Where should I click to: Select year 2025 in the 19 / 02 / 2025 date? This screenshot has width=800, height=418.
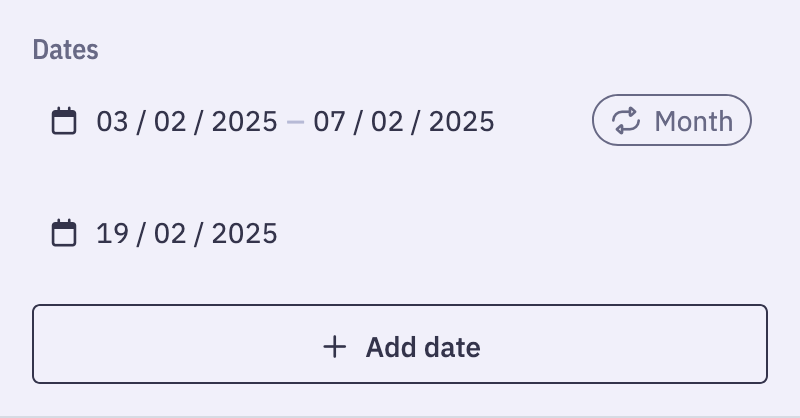point(244,234)
